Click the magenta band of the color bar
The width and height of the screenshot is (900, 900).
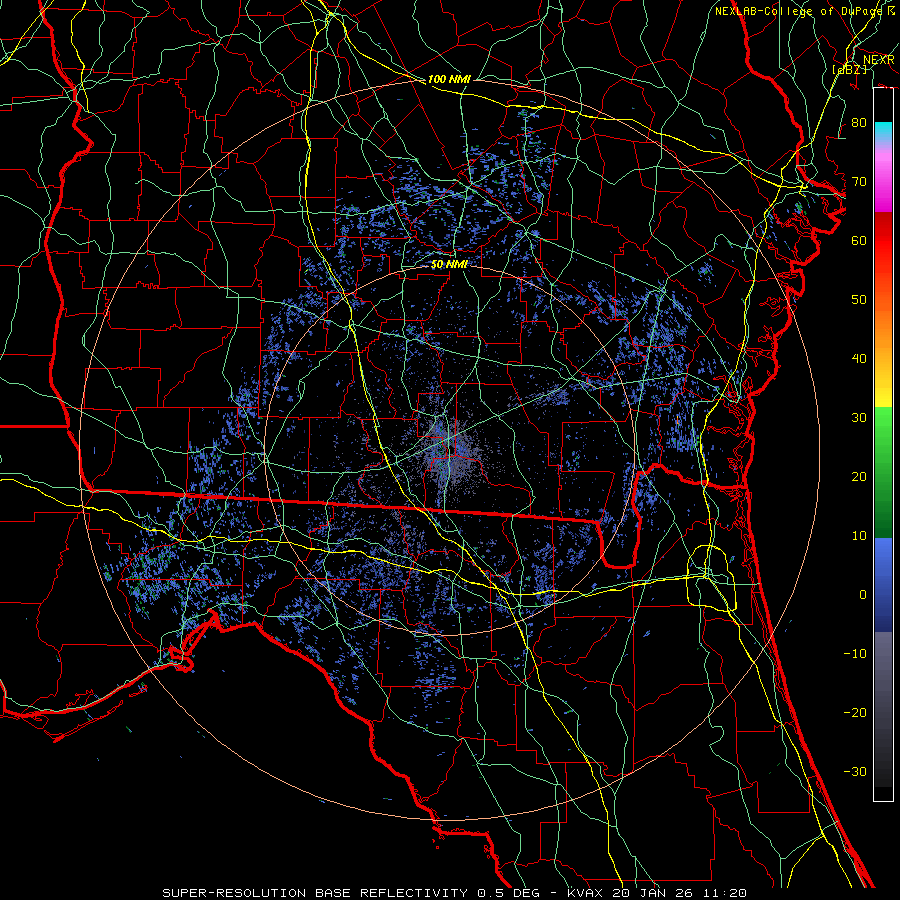[883, 181]
